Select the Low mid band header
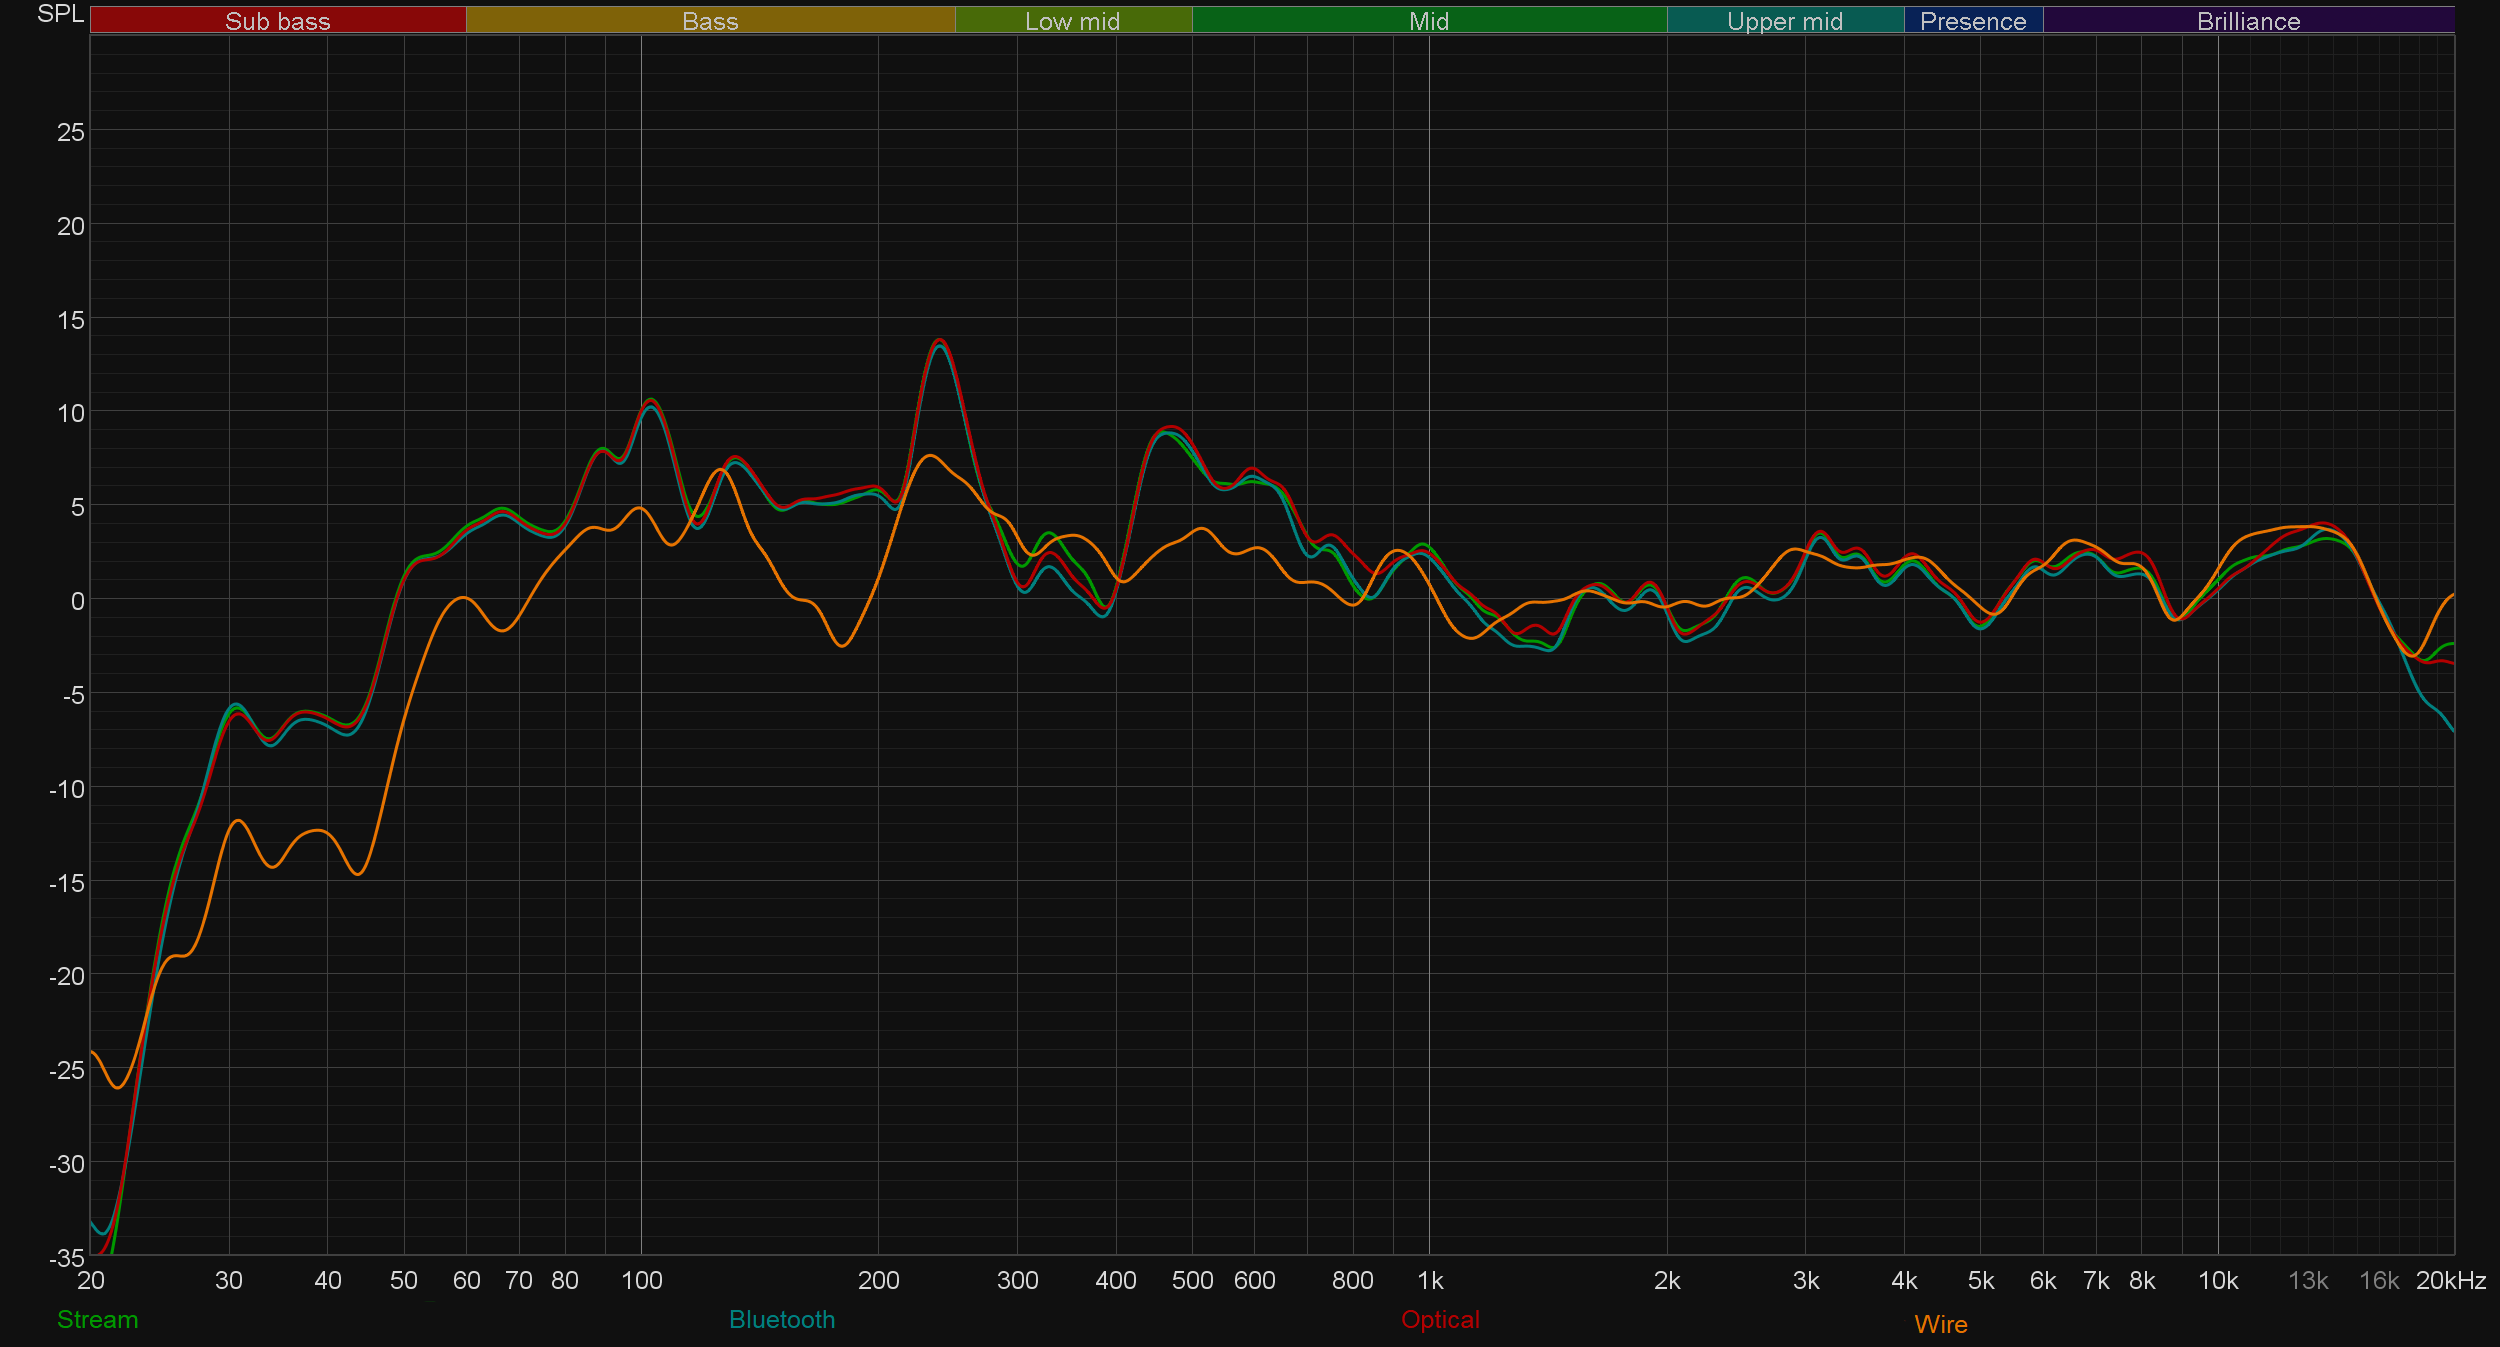The width and height of the screenshot is (2500, 1347). 1072,21
